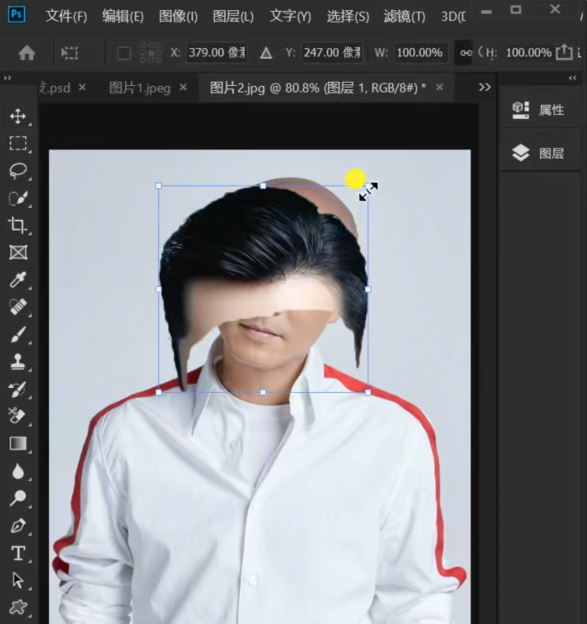Select the Clone Stamp tool

click(x=18, y=362)
